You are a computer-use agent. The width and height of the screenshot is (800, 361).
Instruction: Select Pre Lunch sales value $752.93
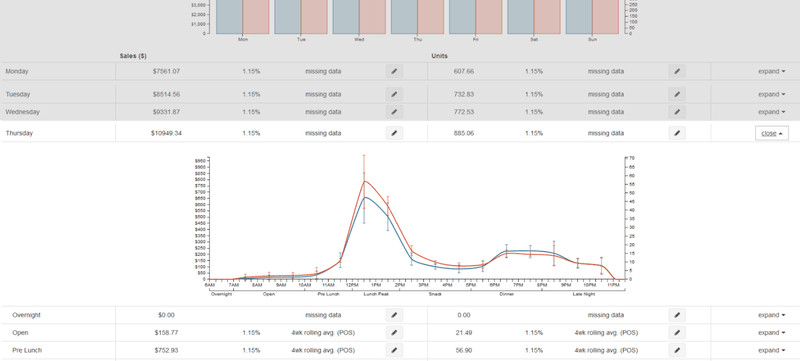point(166,350)
